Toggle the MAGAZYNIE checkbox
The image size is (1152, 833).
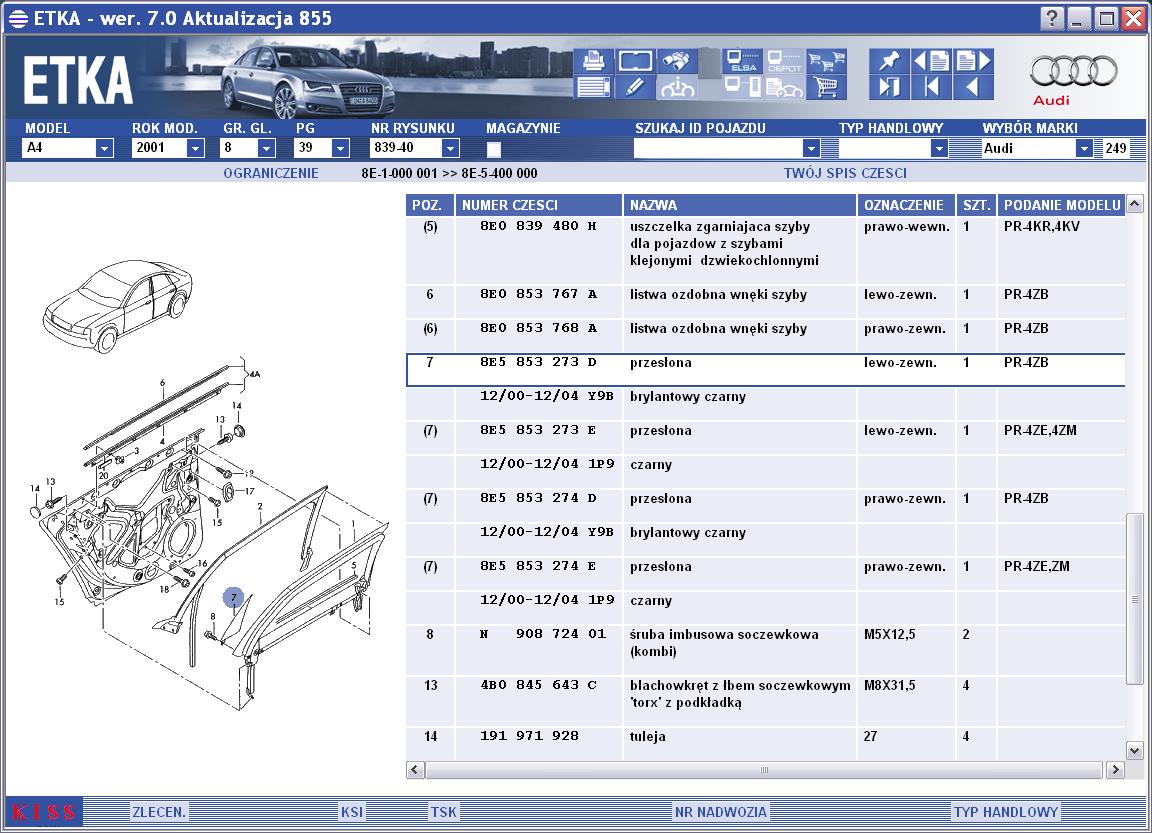pos(494,149)
